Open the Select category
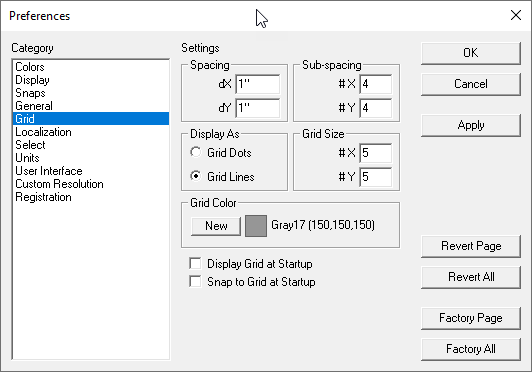 pos(91,145)
